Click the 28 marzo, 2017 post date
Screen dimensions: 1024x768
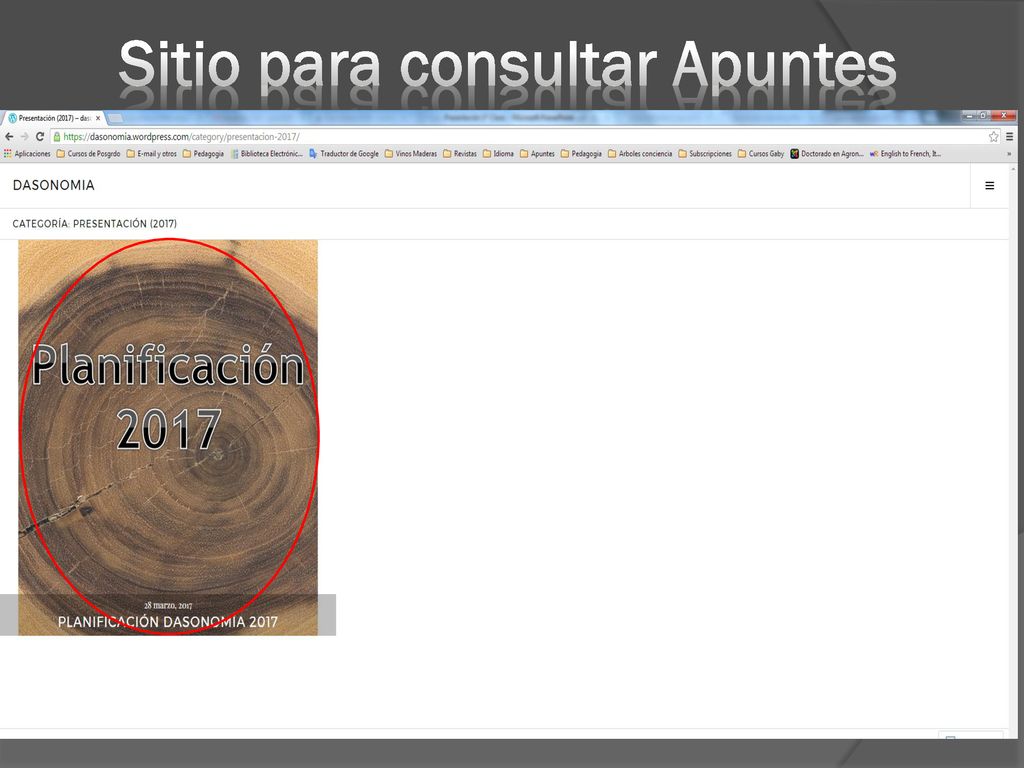(168, 605)
